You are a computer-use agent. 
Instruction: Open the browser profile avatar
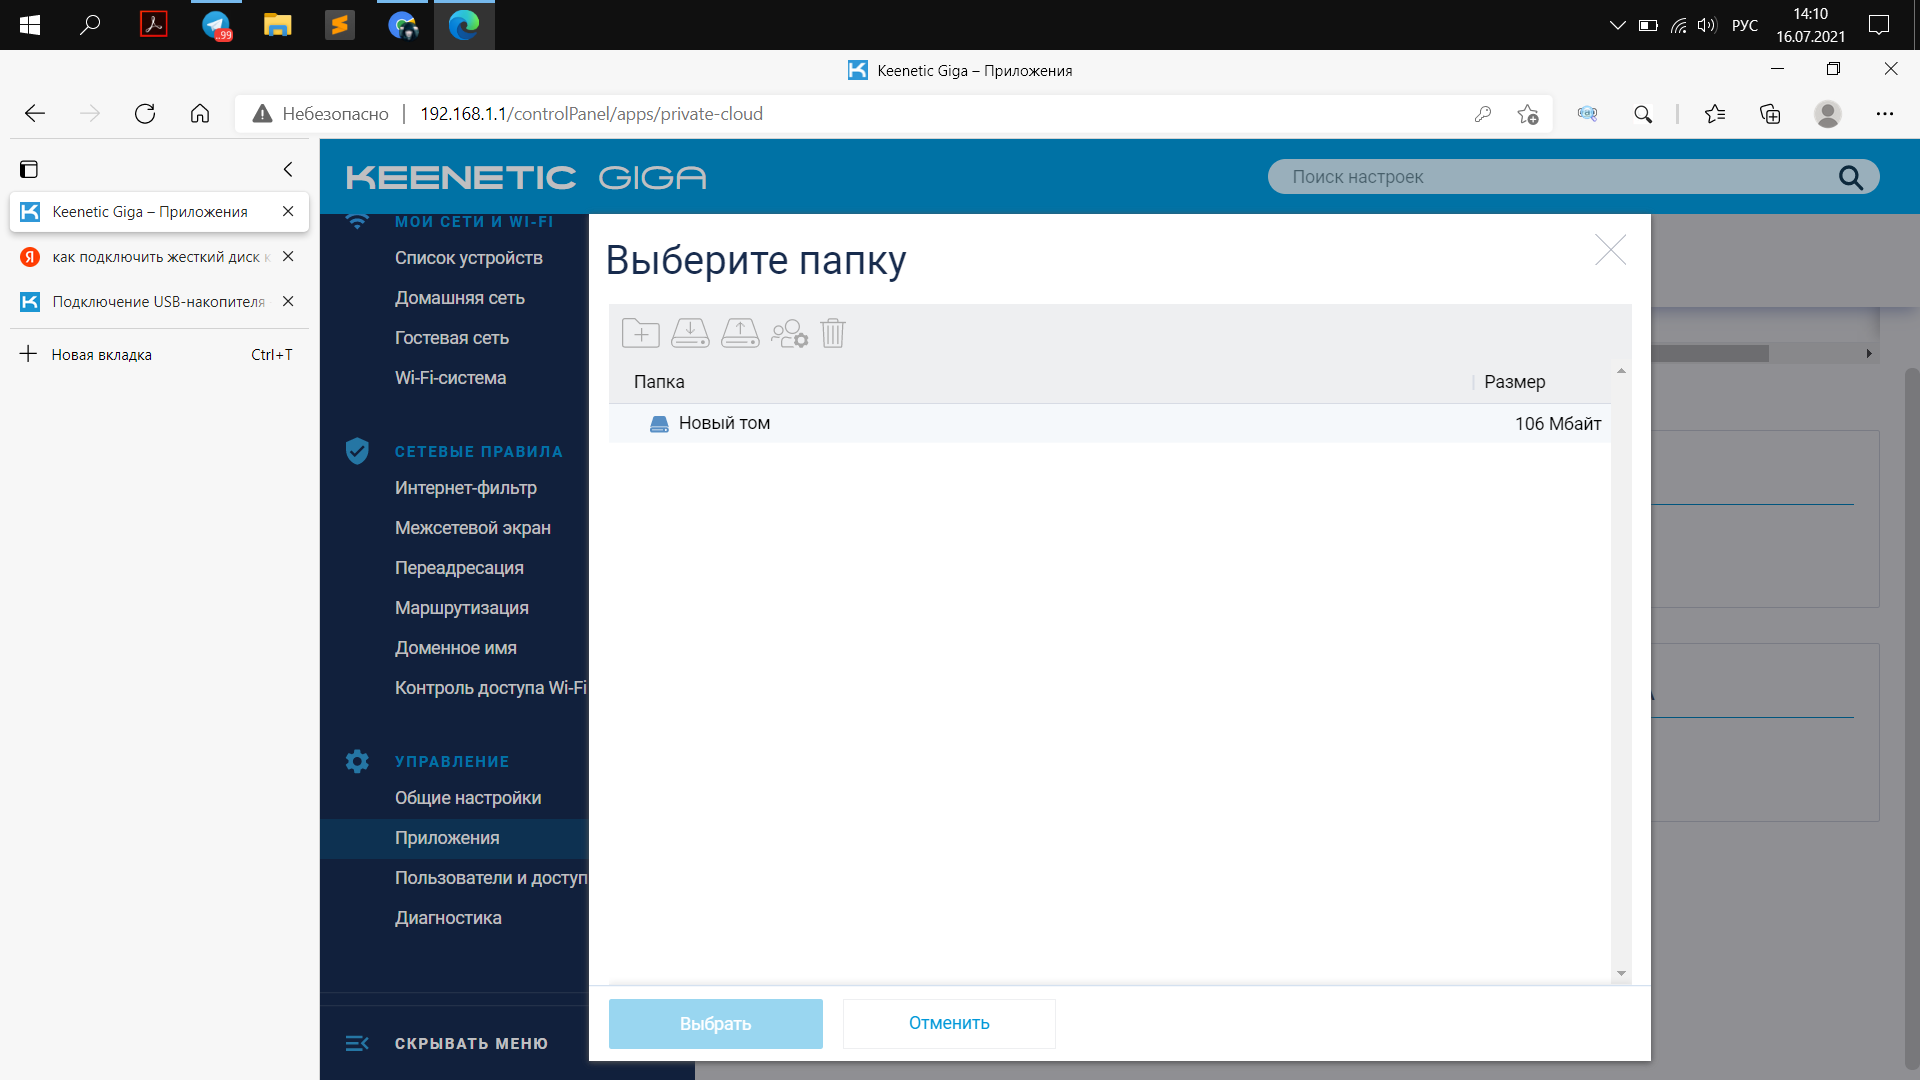pyautogui.click(x=1827, y=114)
